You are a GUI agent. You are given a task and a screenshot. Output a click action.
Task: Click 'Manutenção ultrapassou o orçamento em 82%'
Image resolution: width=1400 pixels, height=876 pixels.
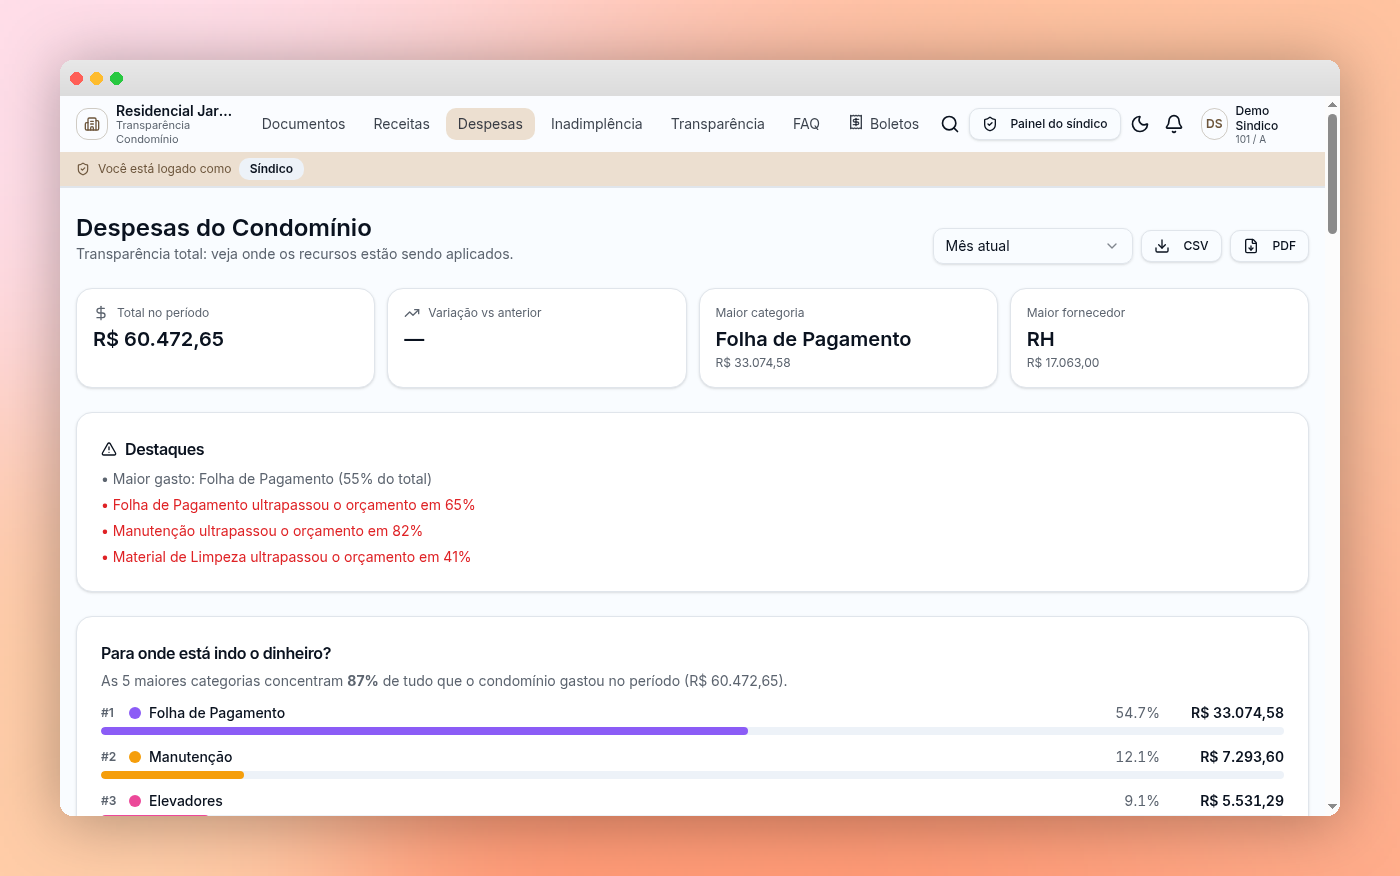click(267, 531)
